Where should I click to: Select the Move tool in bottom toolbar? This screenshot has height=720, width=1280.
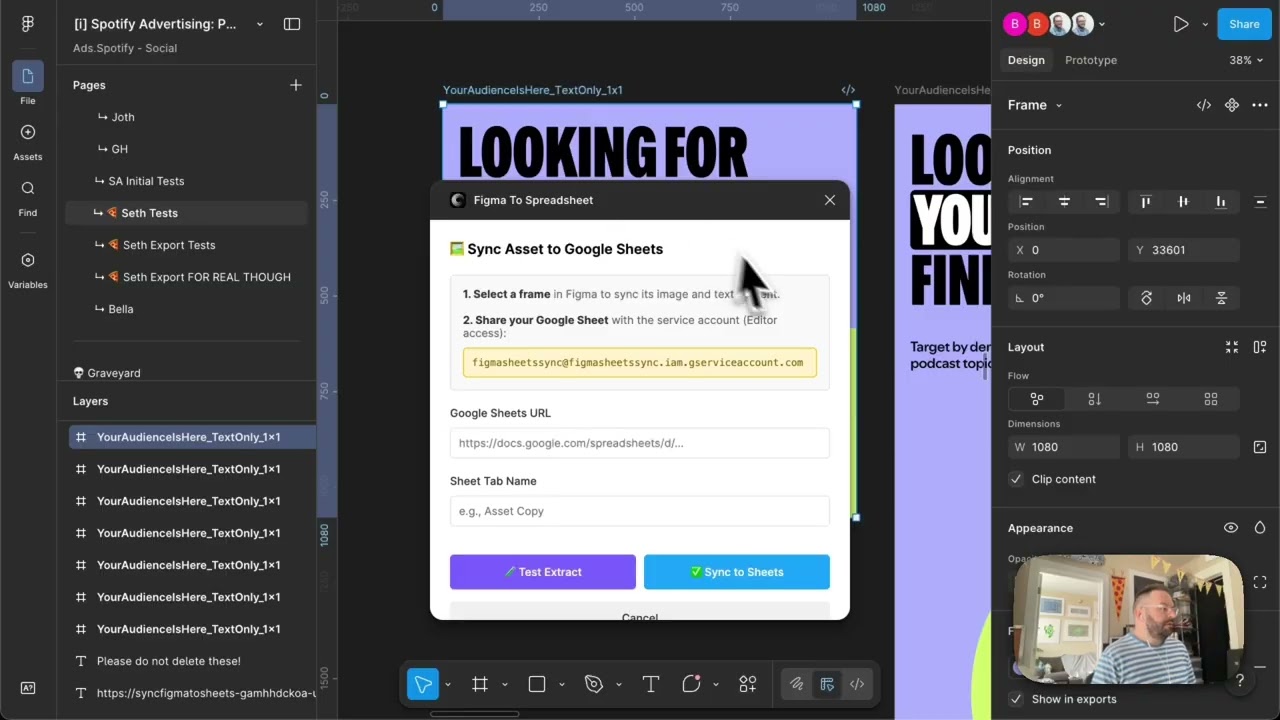423,684
